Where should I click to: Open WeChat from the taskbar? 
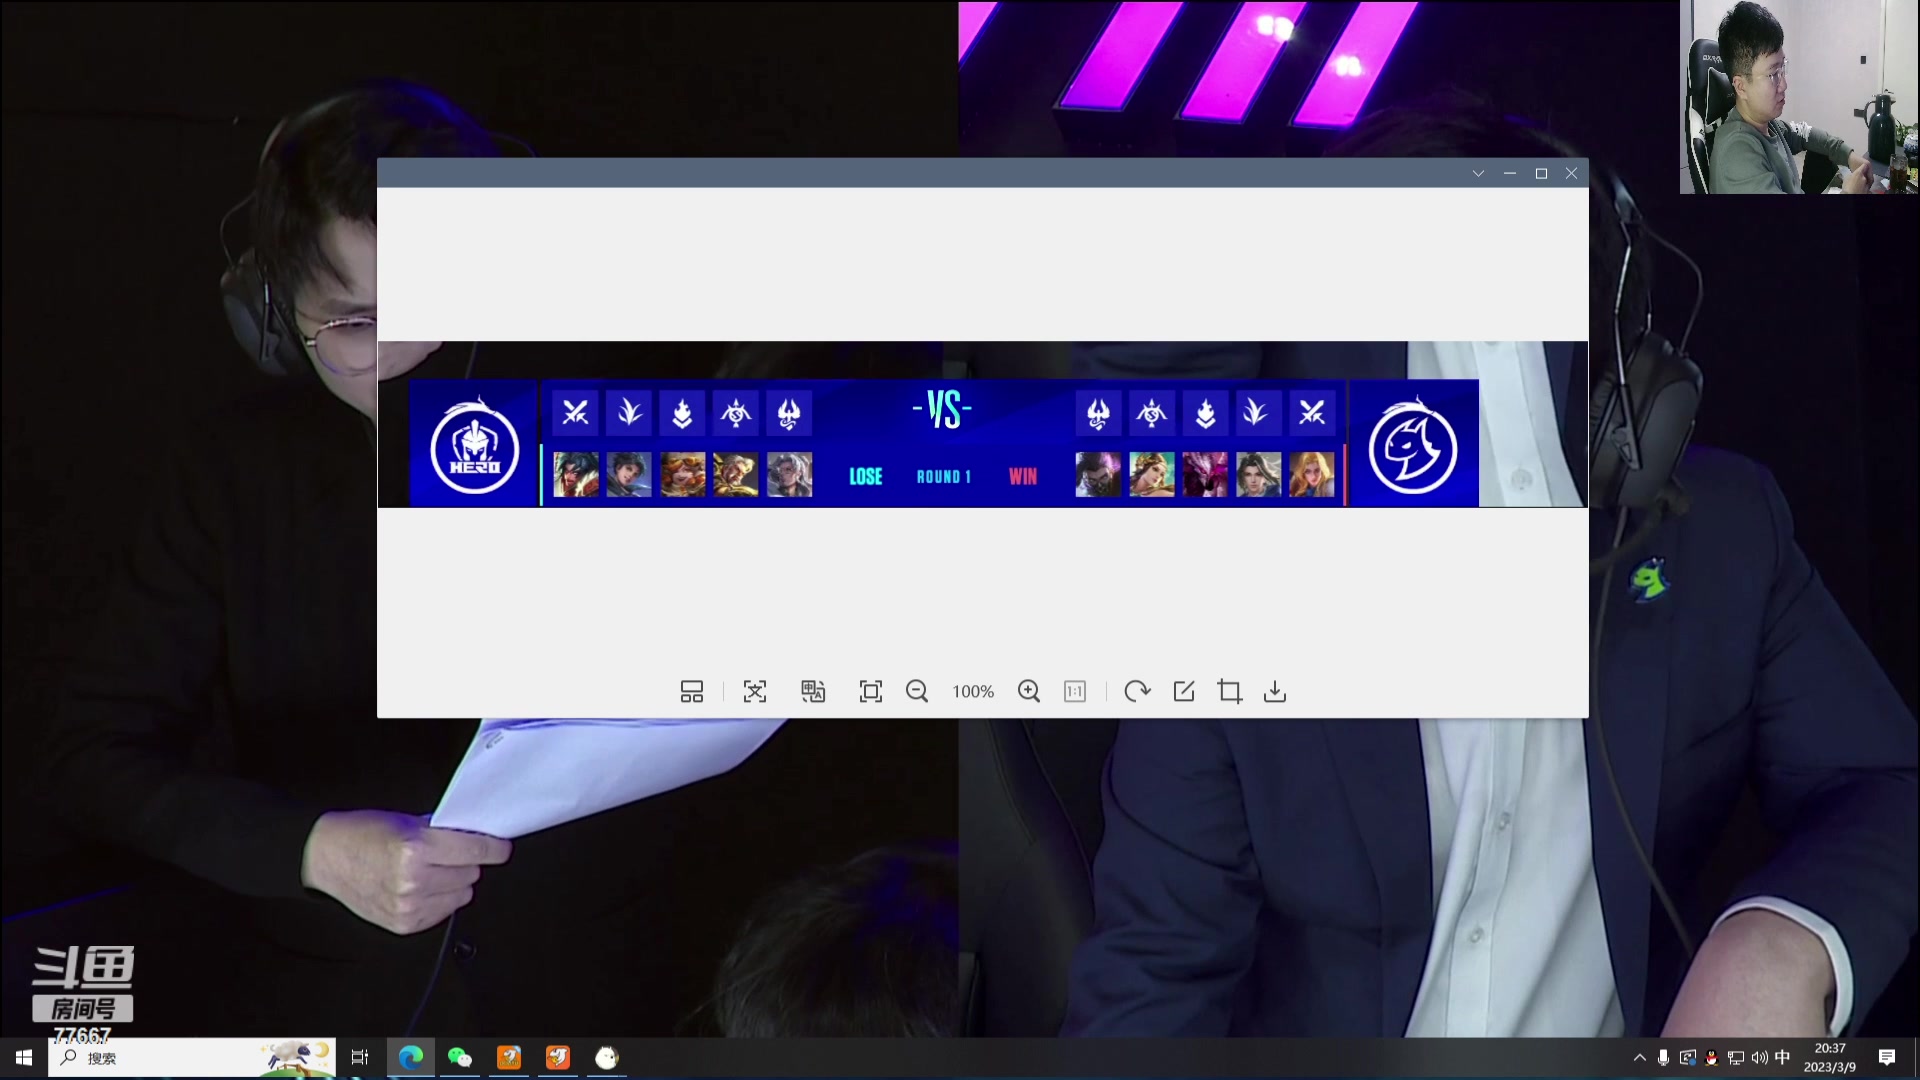point(460,1058)
